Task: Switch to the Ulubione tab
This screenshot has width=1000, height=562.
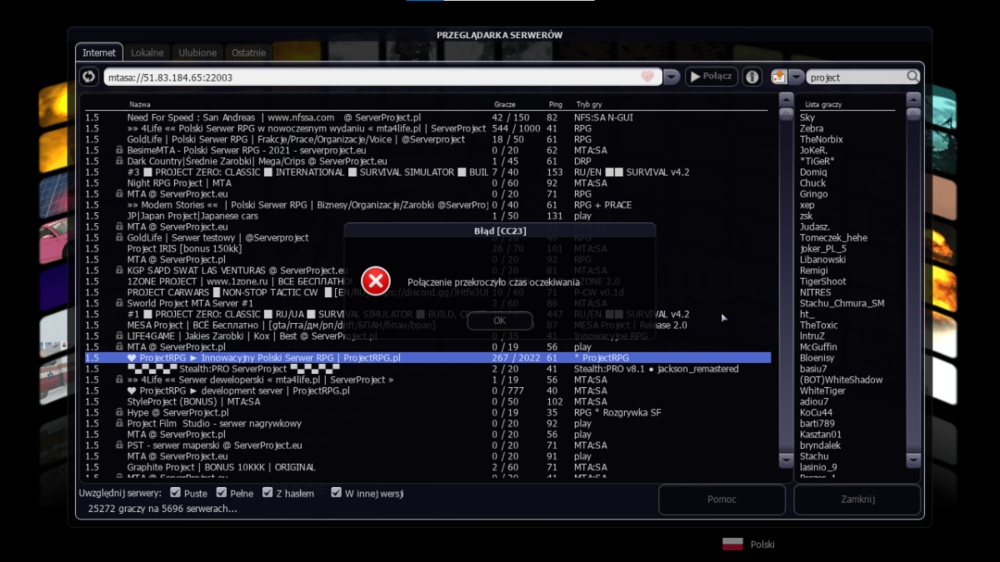Action: 198,52
